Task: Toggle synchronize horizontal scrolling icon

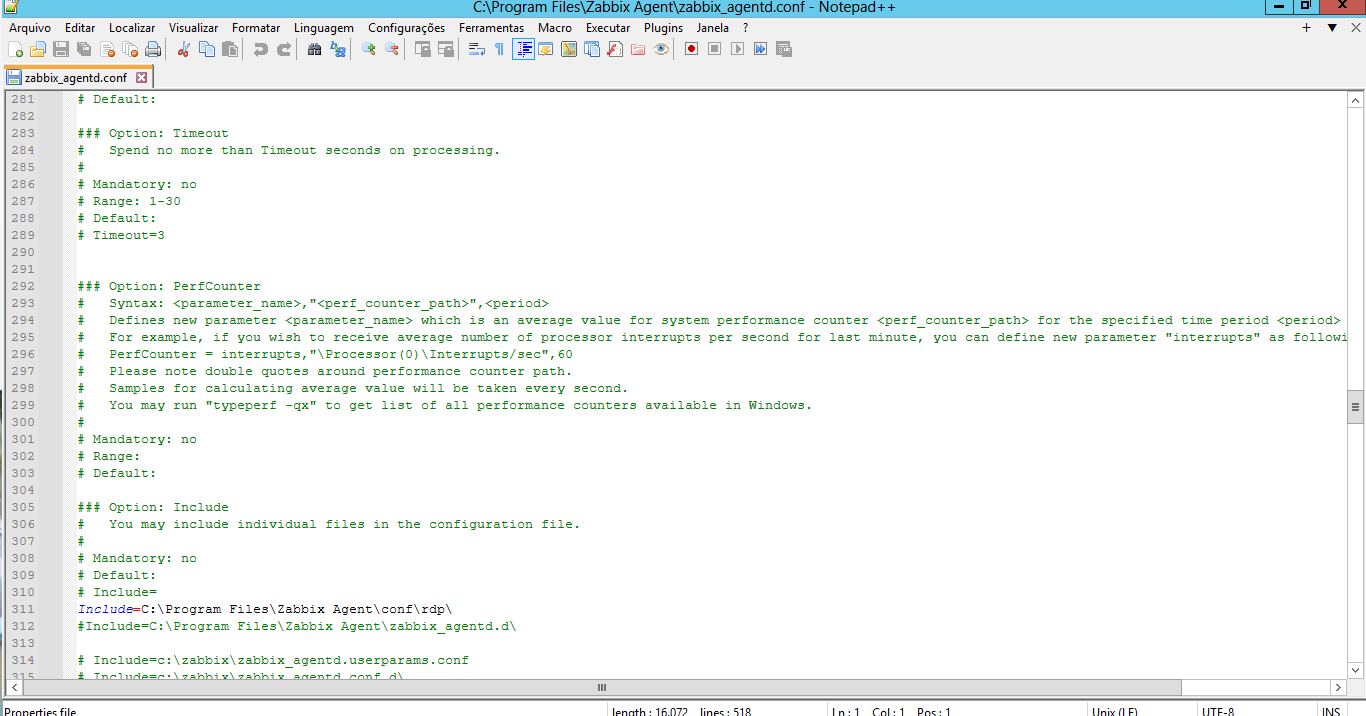Action: pos(446,49)
